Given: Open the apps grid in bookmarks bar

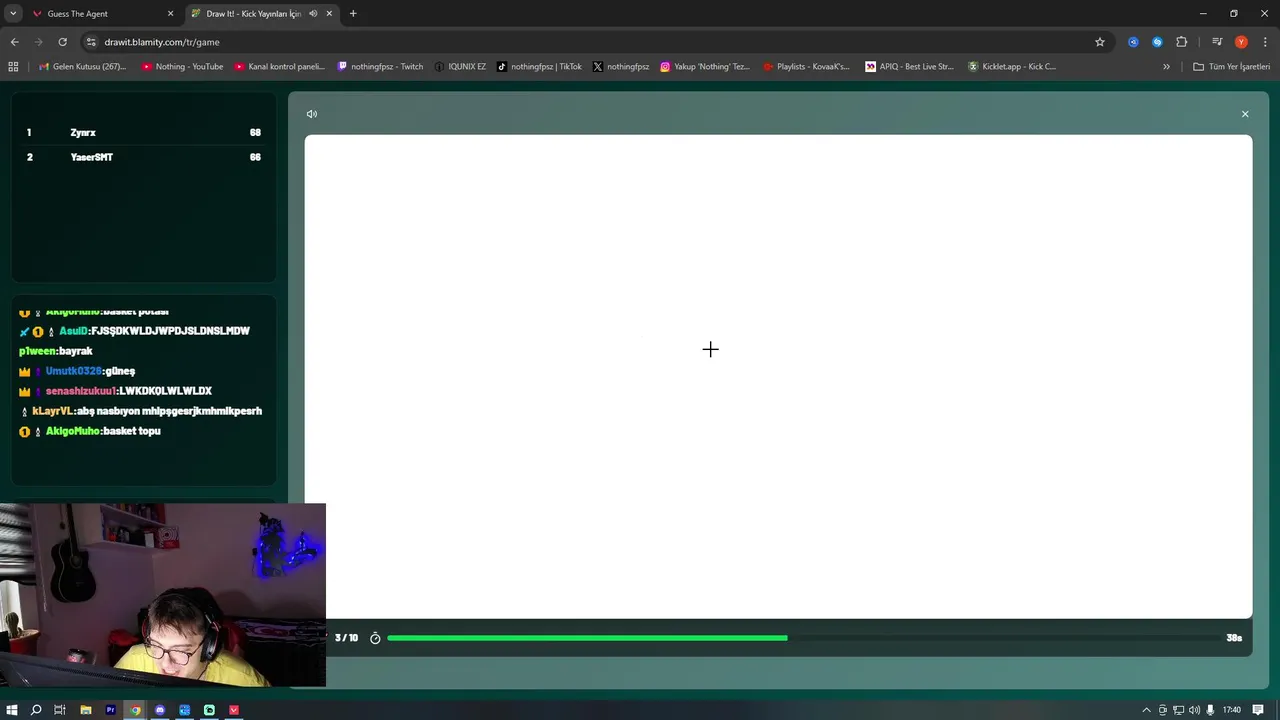Looking at the screenshot, I should click(13, 67).
